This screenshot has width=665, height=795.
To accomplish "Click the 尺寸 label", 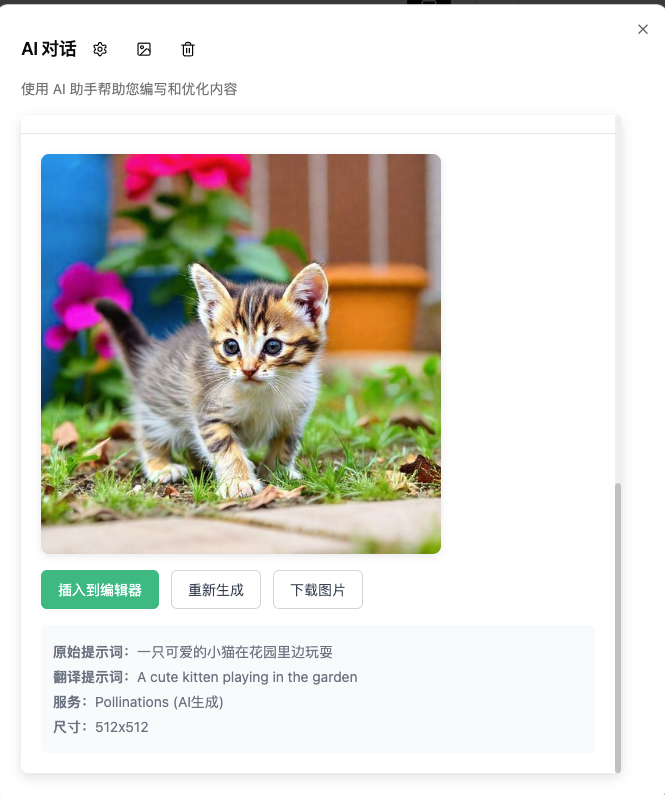I will click(67, 727).
